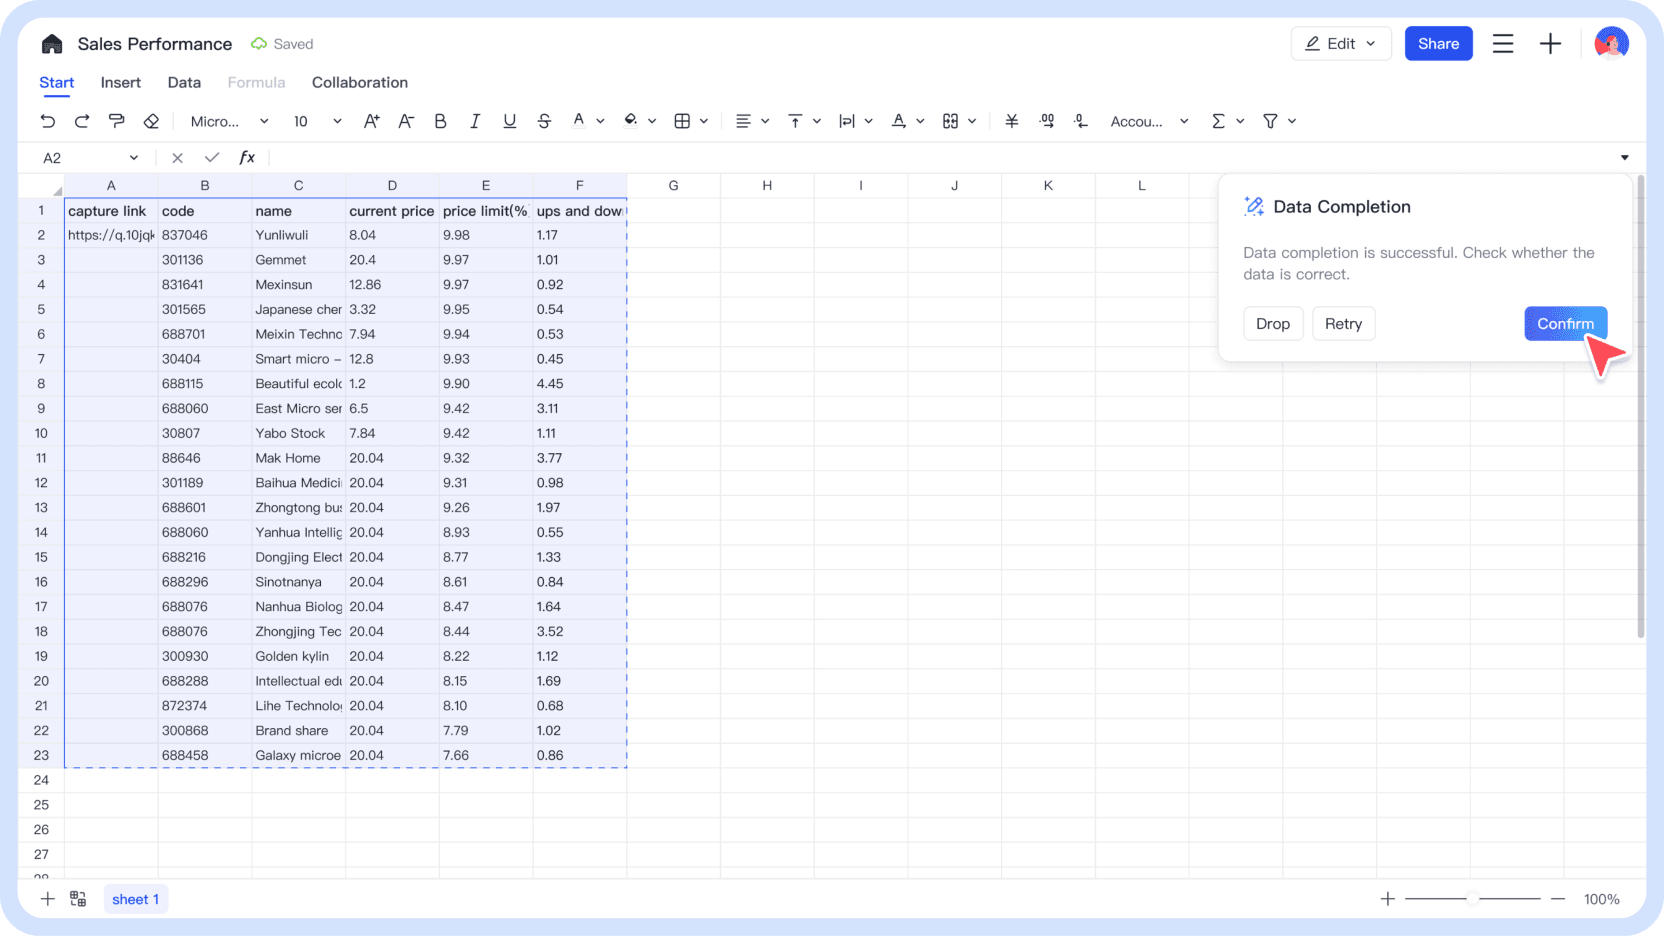Click the text rotation icon
This screenshot has width=1664, height=936.
click(x=899, y=121)
